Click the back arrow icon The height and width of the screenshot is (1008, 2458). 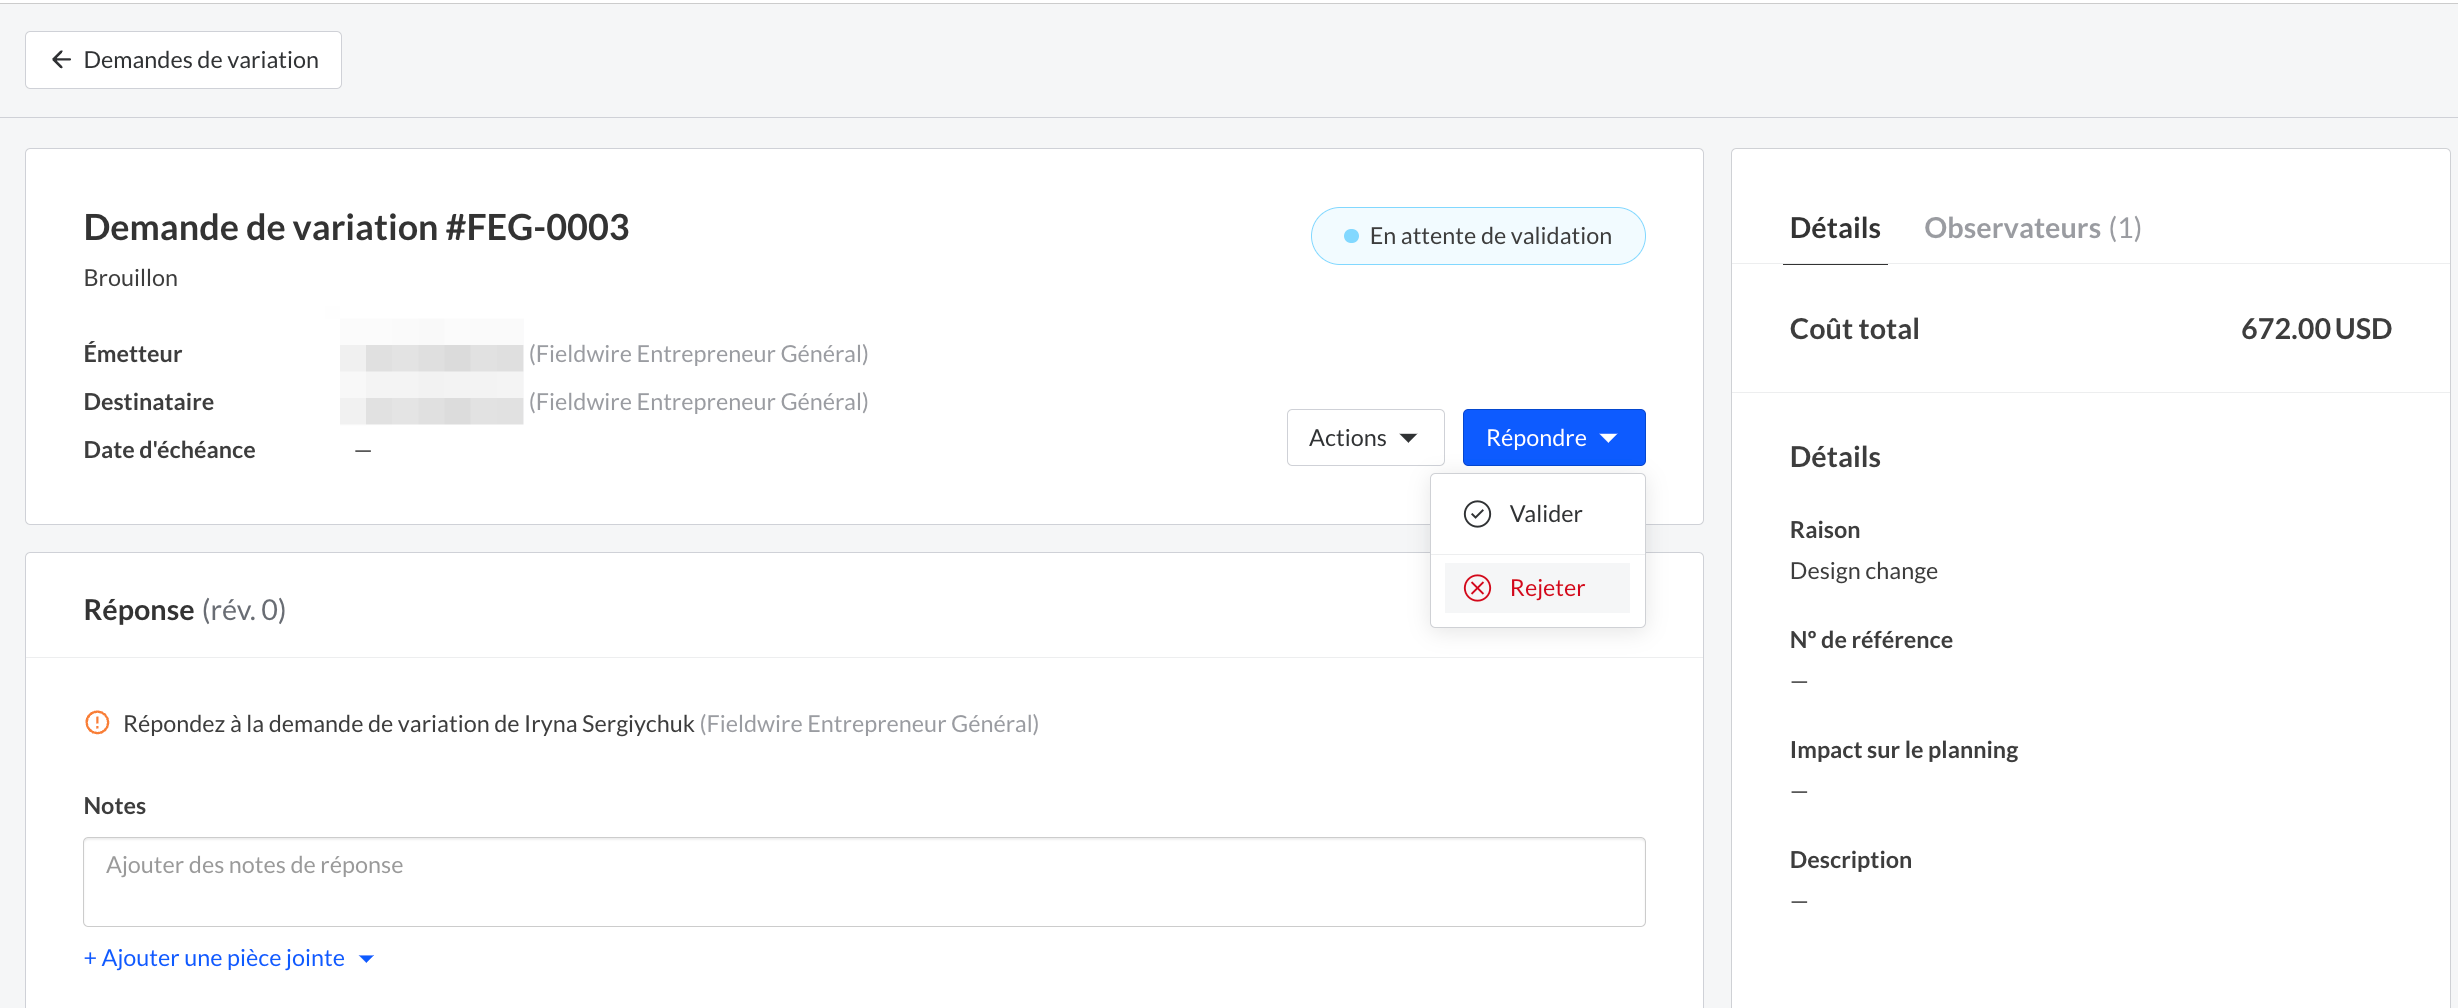[61, 60]
